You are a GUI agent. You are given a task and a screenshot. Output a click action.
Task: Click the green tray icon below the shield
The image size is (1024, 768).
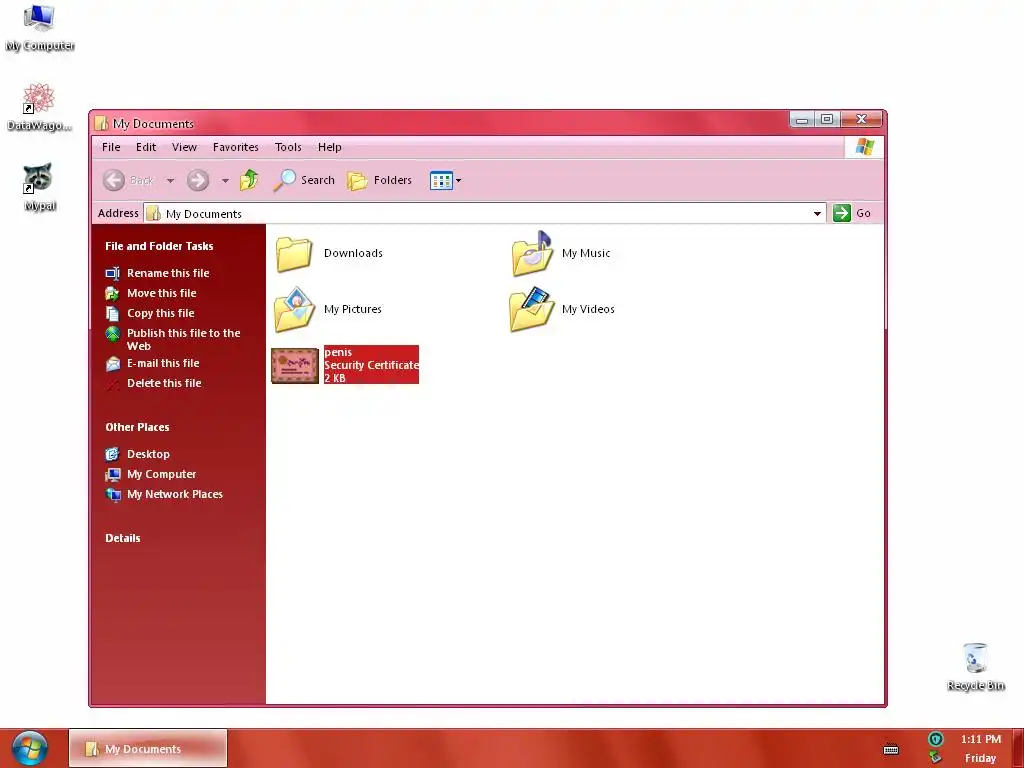(936, 758)
